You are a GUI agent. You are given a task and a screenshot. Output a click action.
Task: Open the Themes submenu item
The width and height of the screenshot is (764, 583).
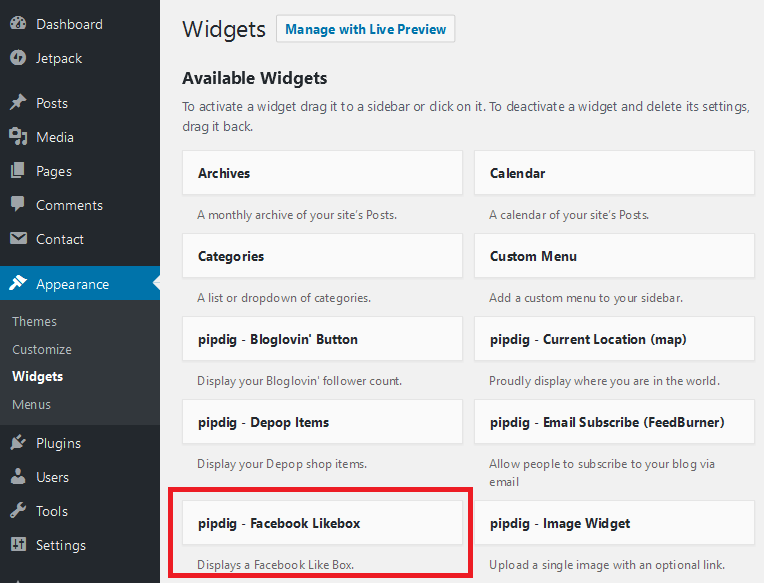point(35,321)
